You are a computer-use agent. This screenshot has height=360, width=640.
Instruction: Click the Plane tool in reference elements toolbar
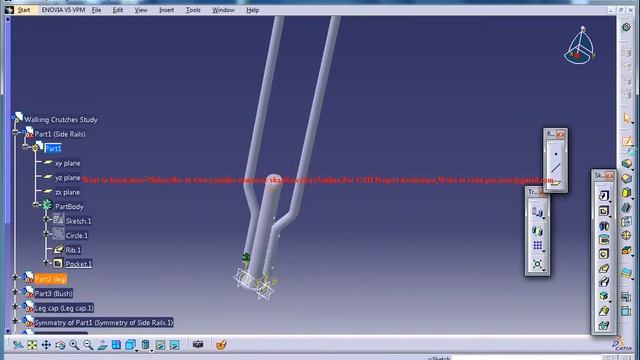click(x=556, y=183)
